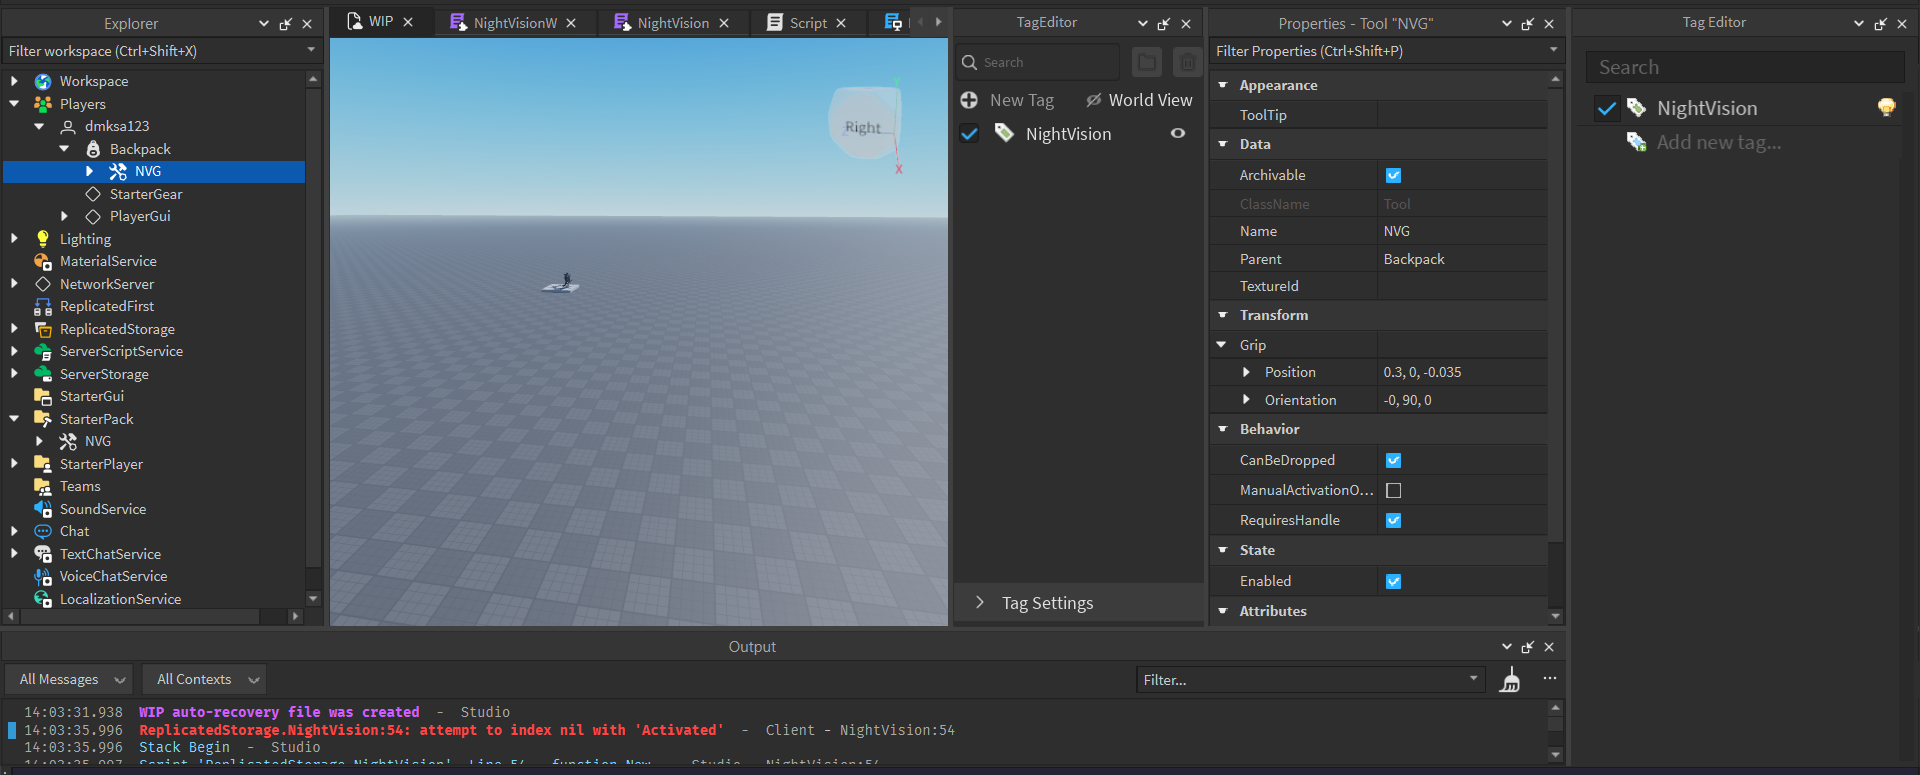Collapse the Appearance properties section

(x=1222, y=85)
